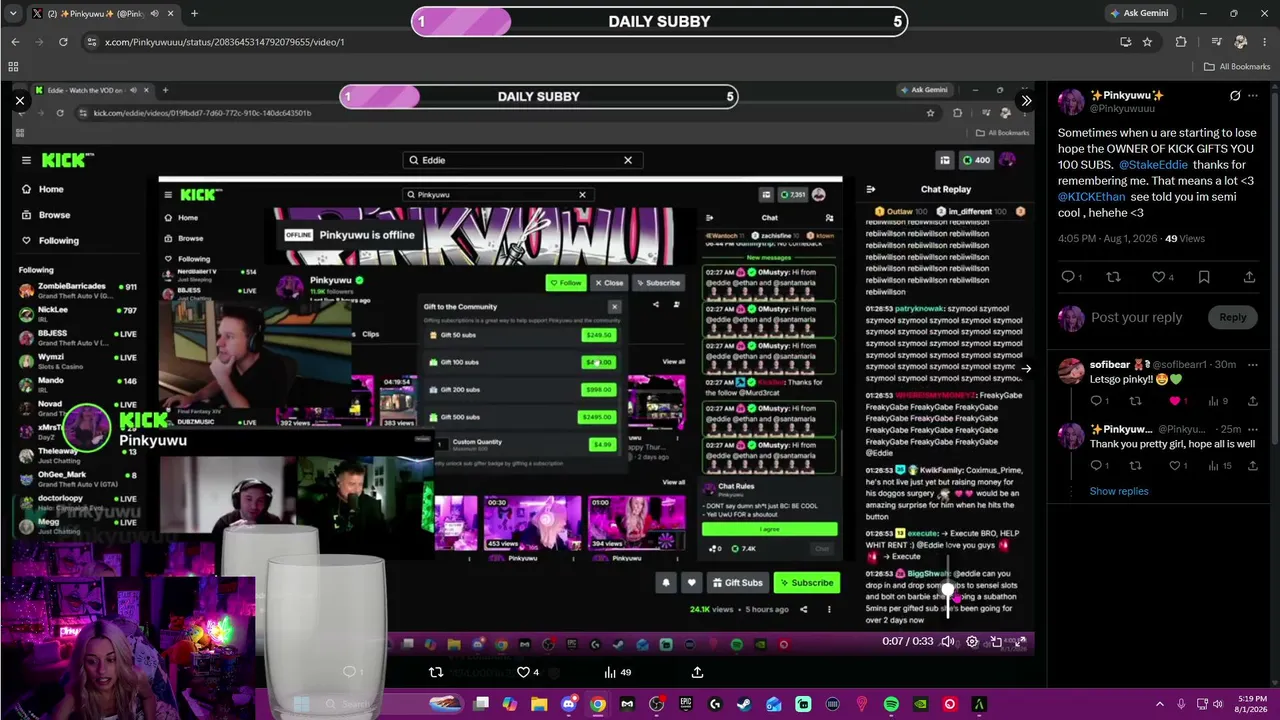Open a new browser tab
Image resolution: width=1280 pixels, height=720 pixels.
pyautogui.click(x=194, y=13)
